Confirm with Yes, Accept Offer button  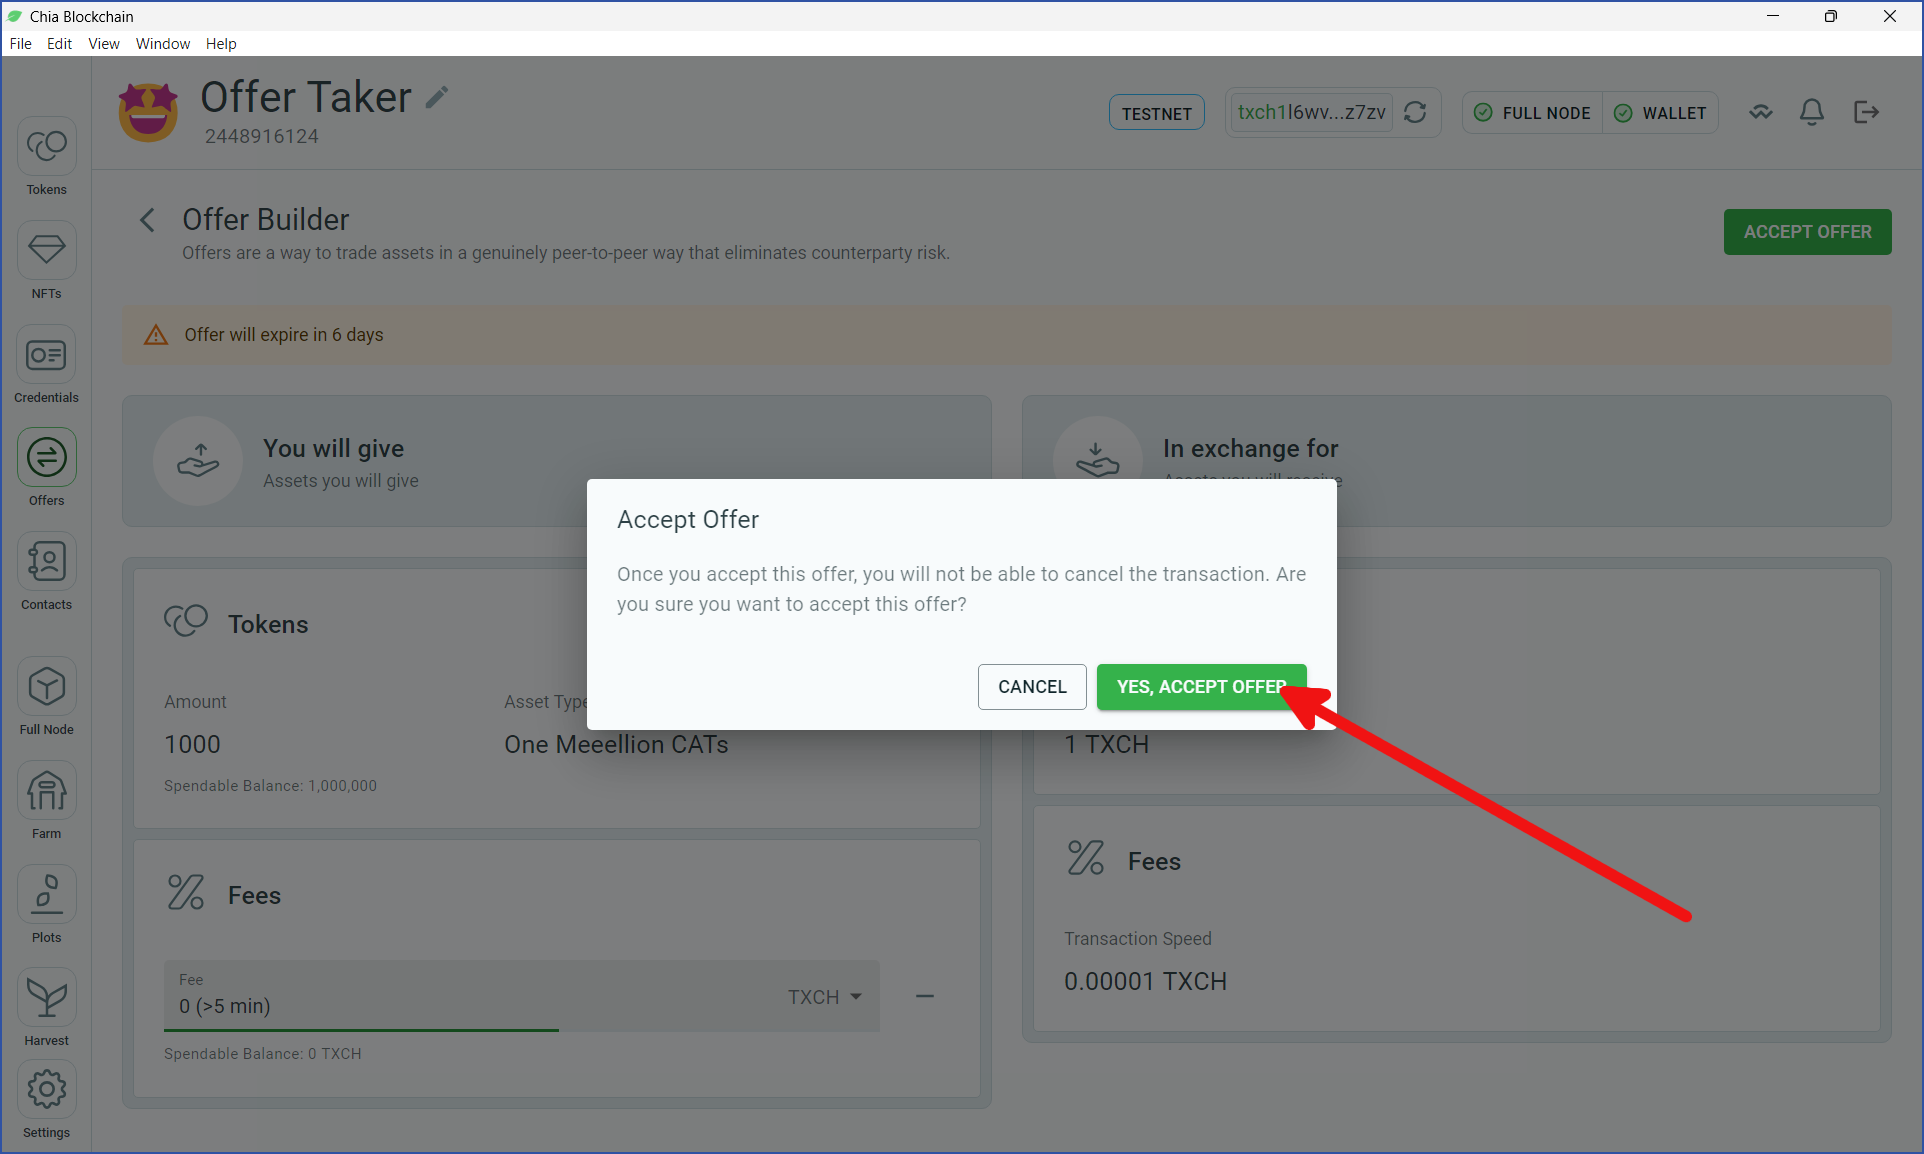1201,687
